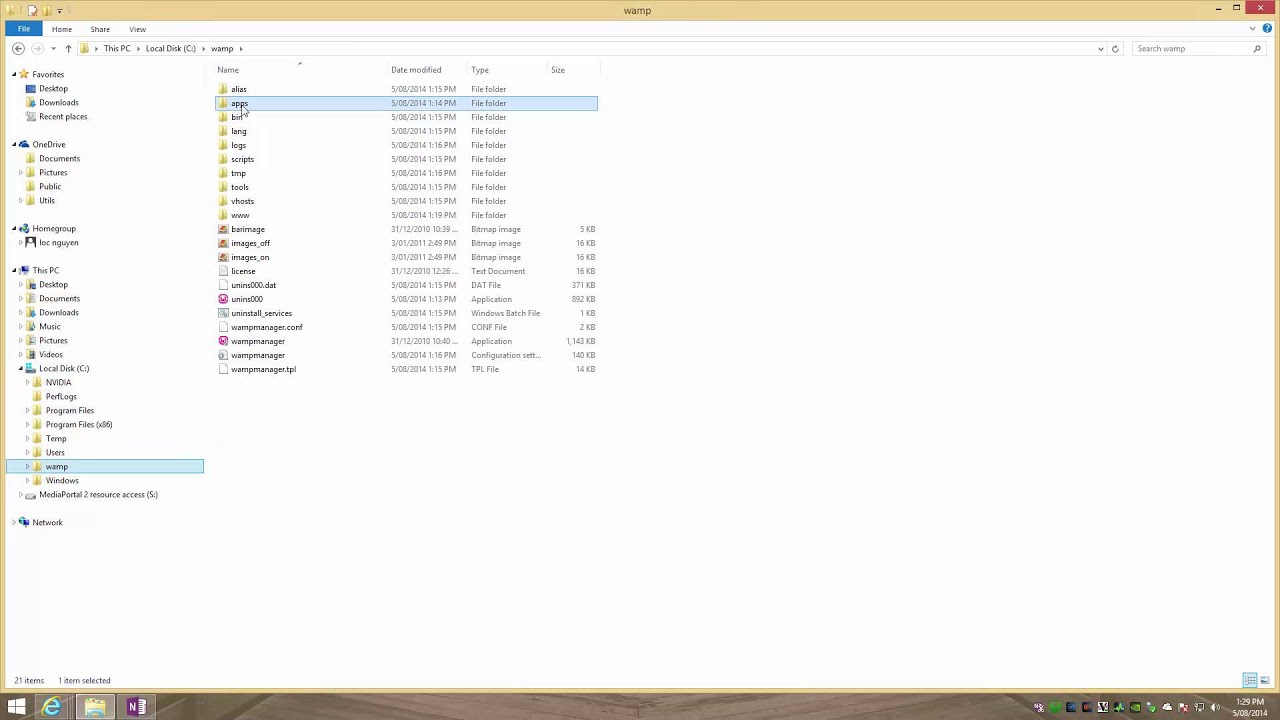1280x720 pixels.
Task: Collapse the Favorites tree node
Action: point(14,74)
